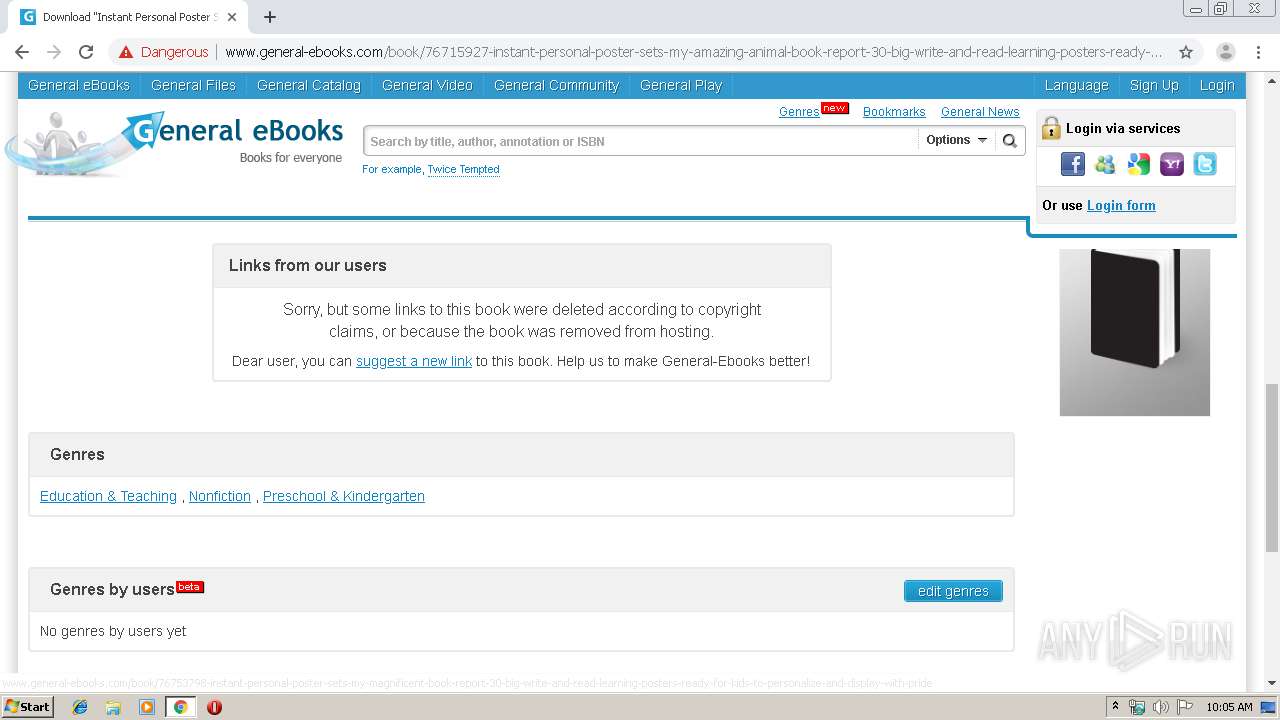Viewport: 1280px width, 720px height.
Task: Click the page vertical scrollbar thumb
Action: (x=1272, y=467)
